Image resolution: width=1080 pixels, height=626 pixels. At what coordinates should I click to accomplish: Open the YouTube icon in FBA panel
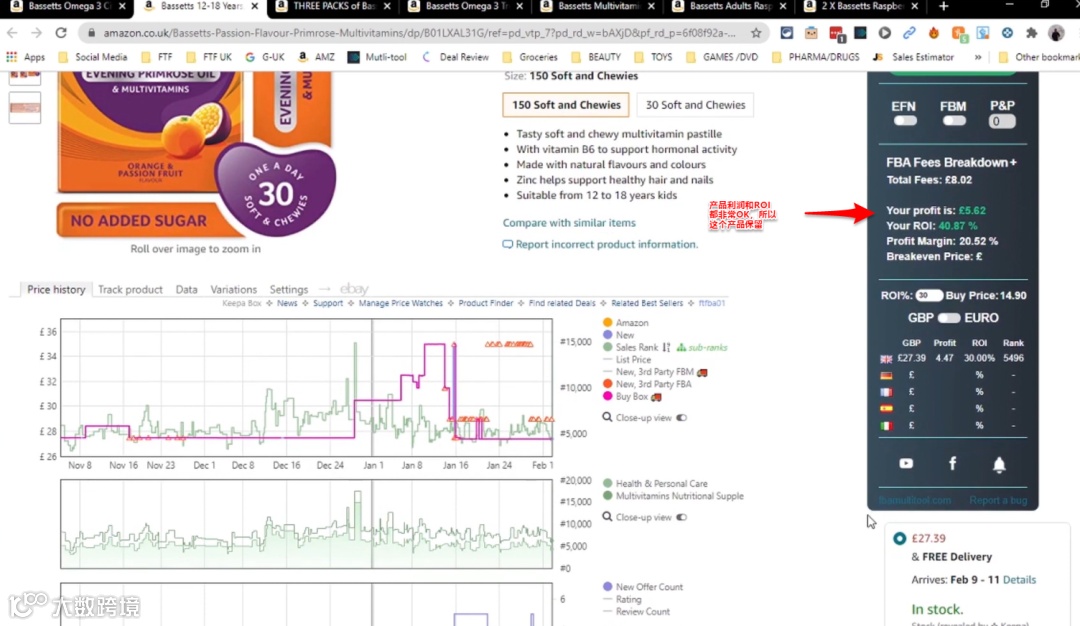(x=906, y=463)
